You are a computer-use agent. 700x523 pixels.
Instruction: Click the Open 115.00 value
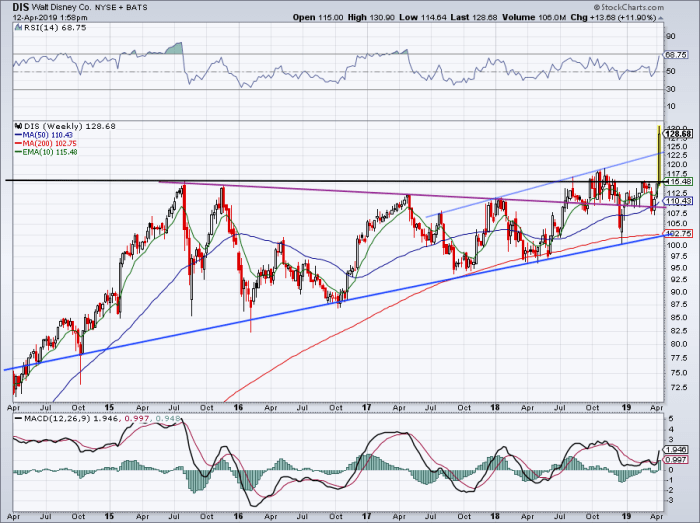(318, 17)
